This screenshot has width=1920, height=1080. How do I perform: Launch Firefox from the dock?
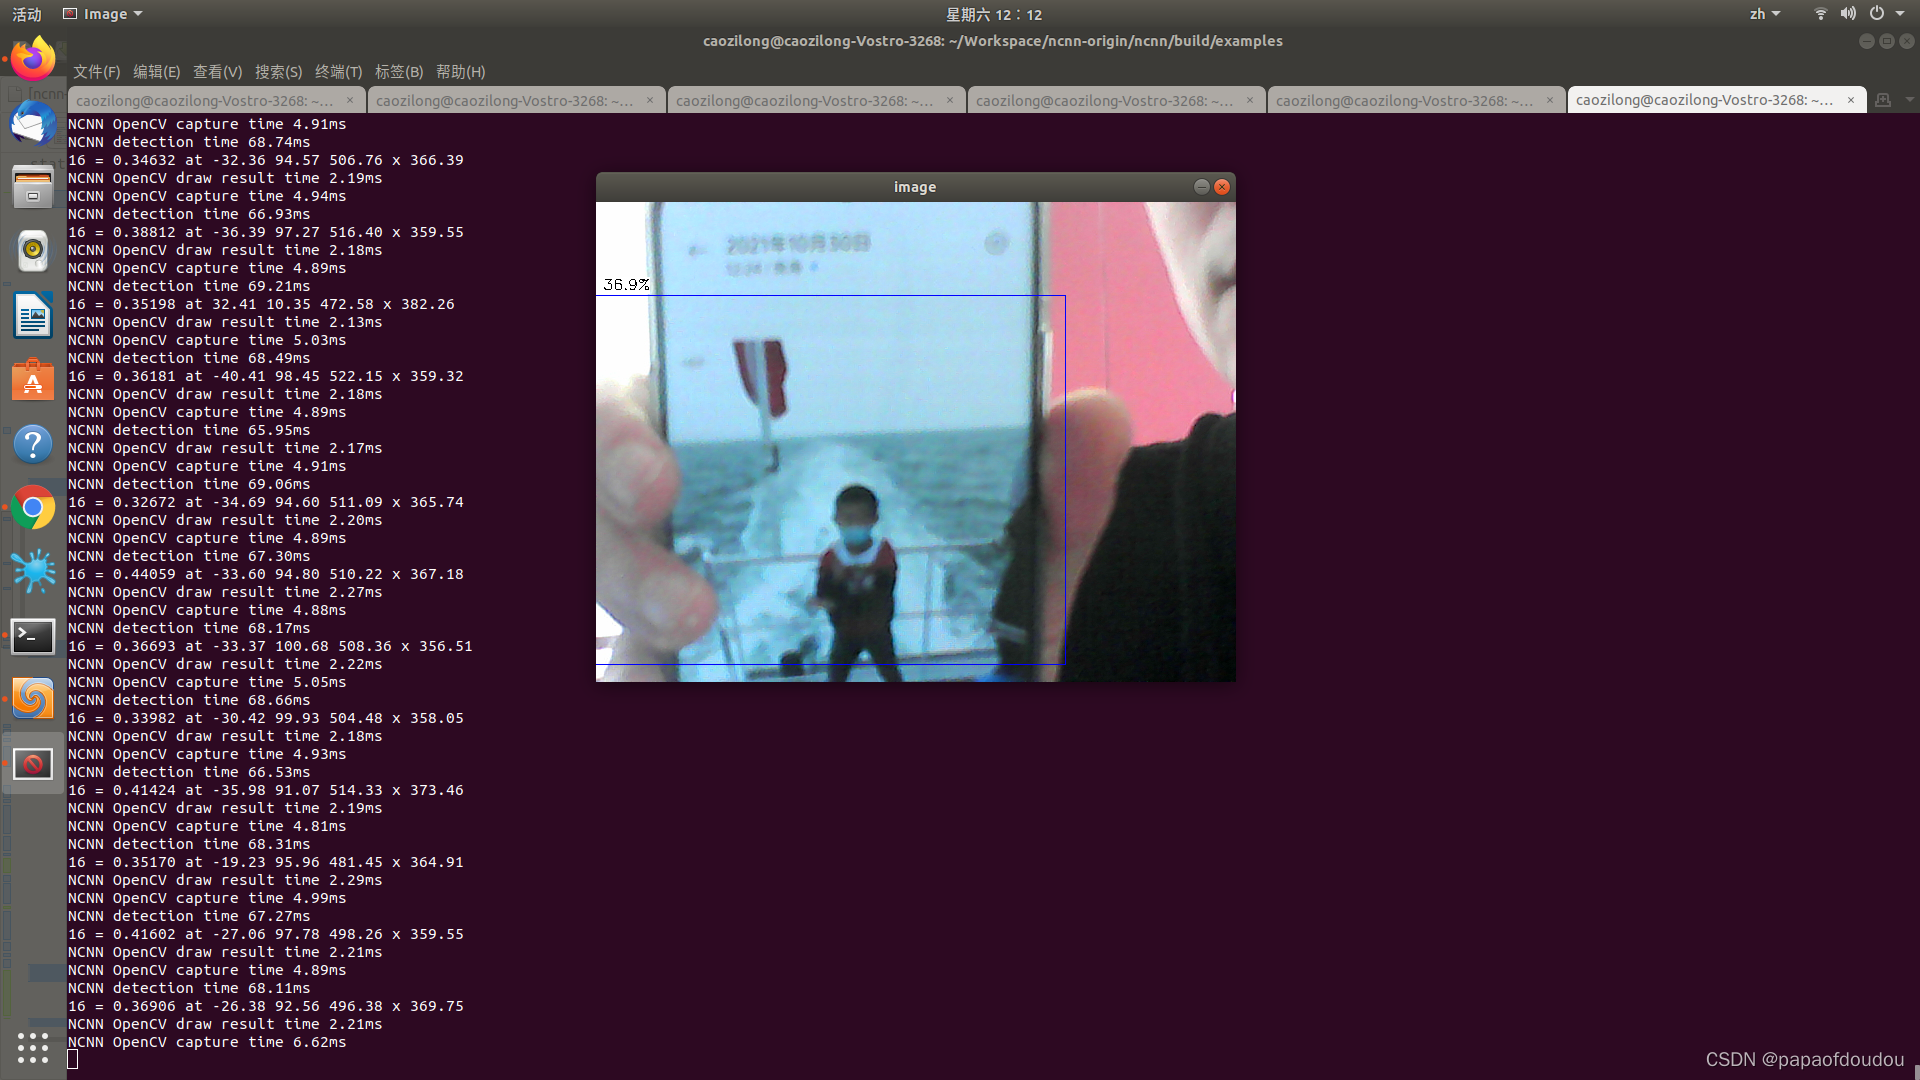click(33, 59)
